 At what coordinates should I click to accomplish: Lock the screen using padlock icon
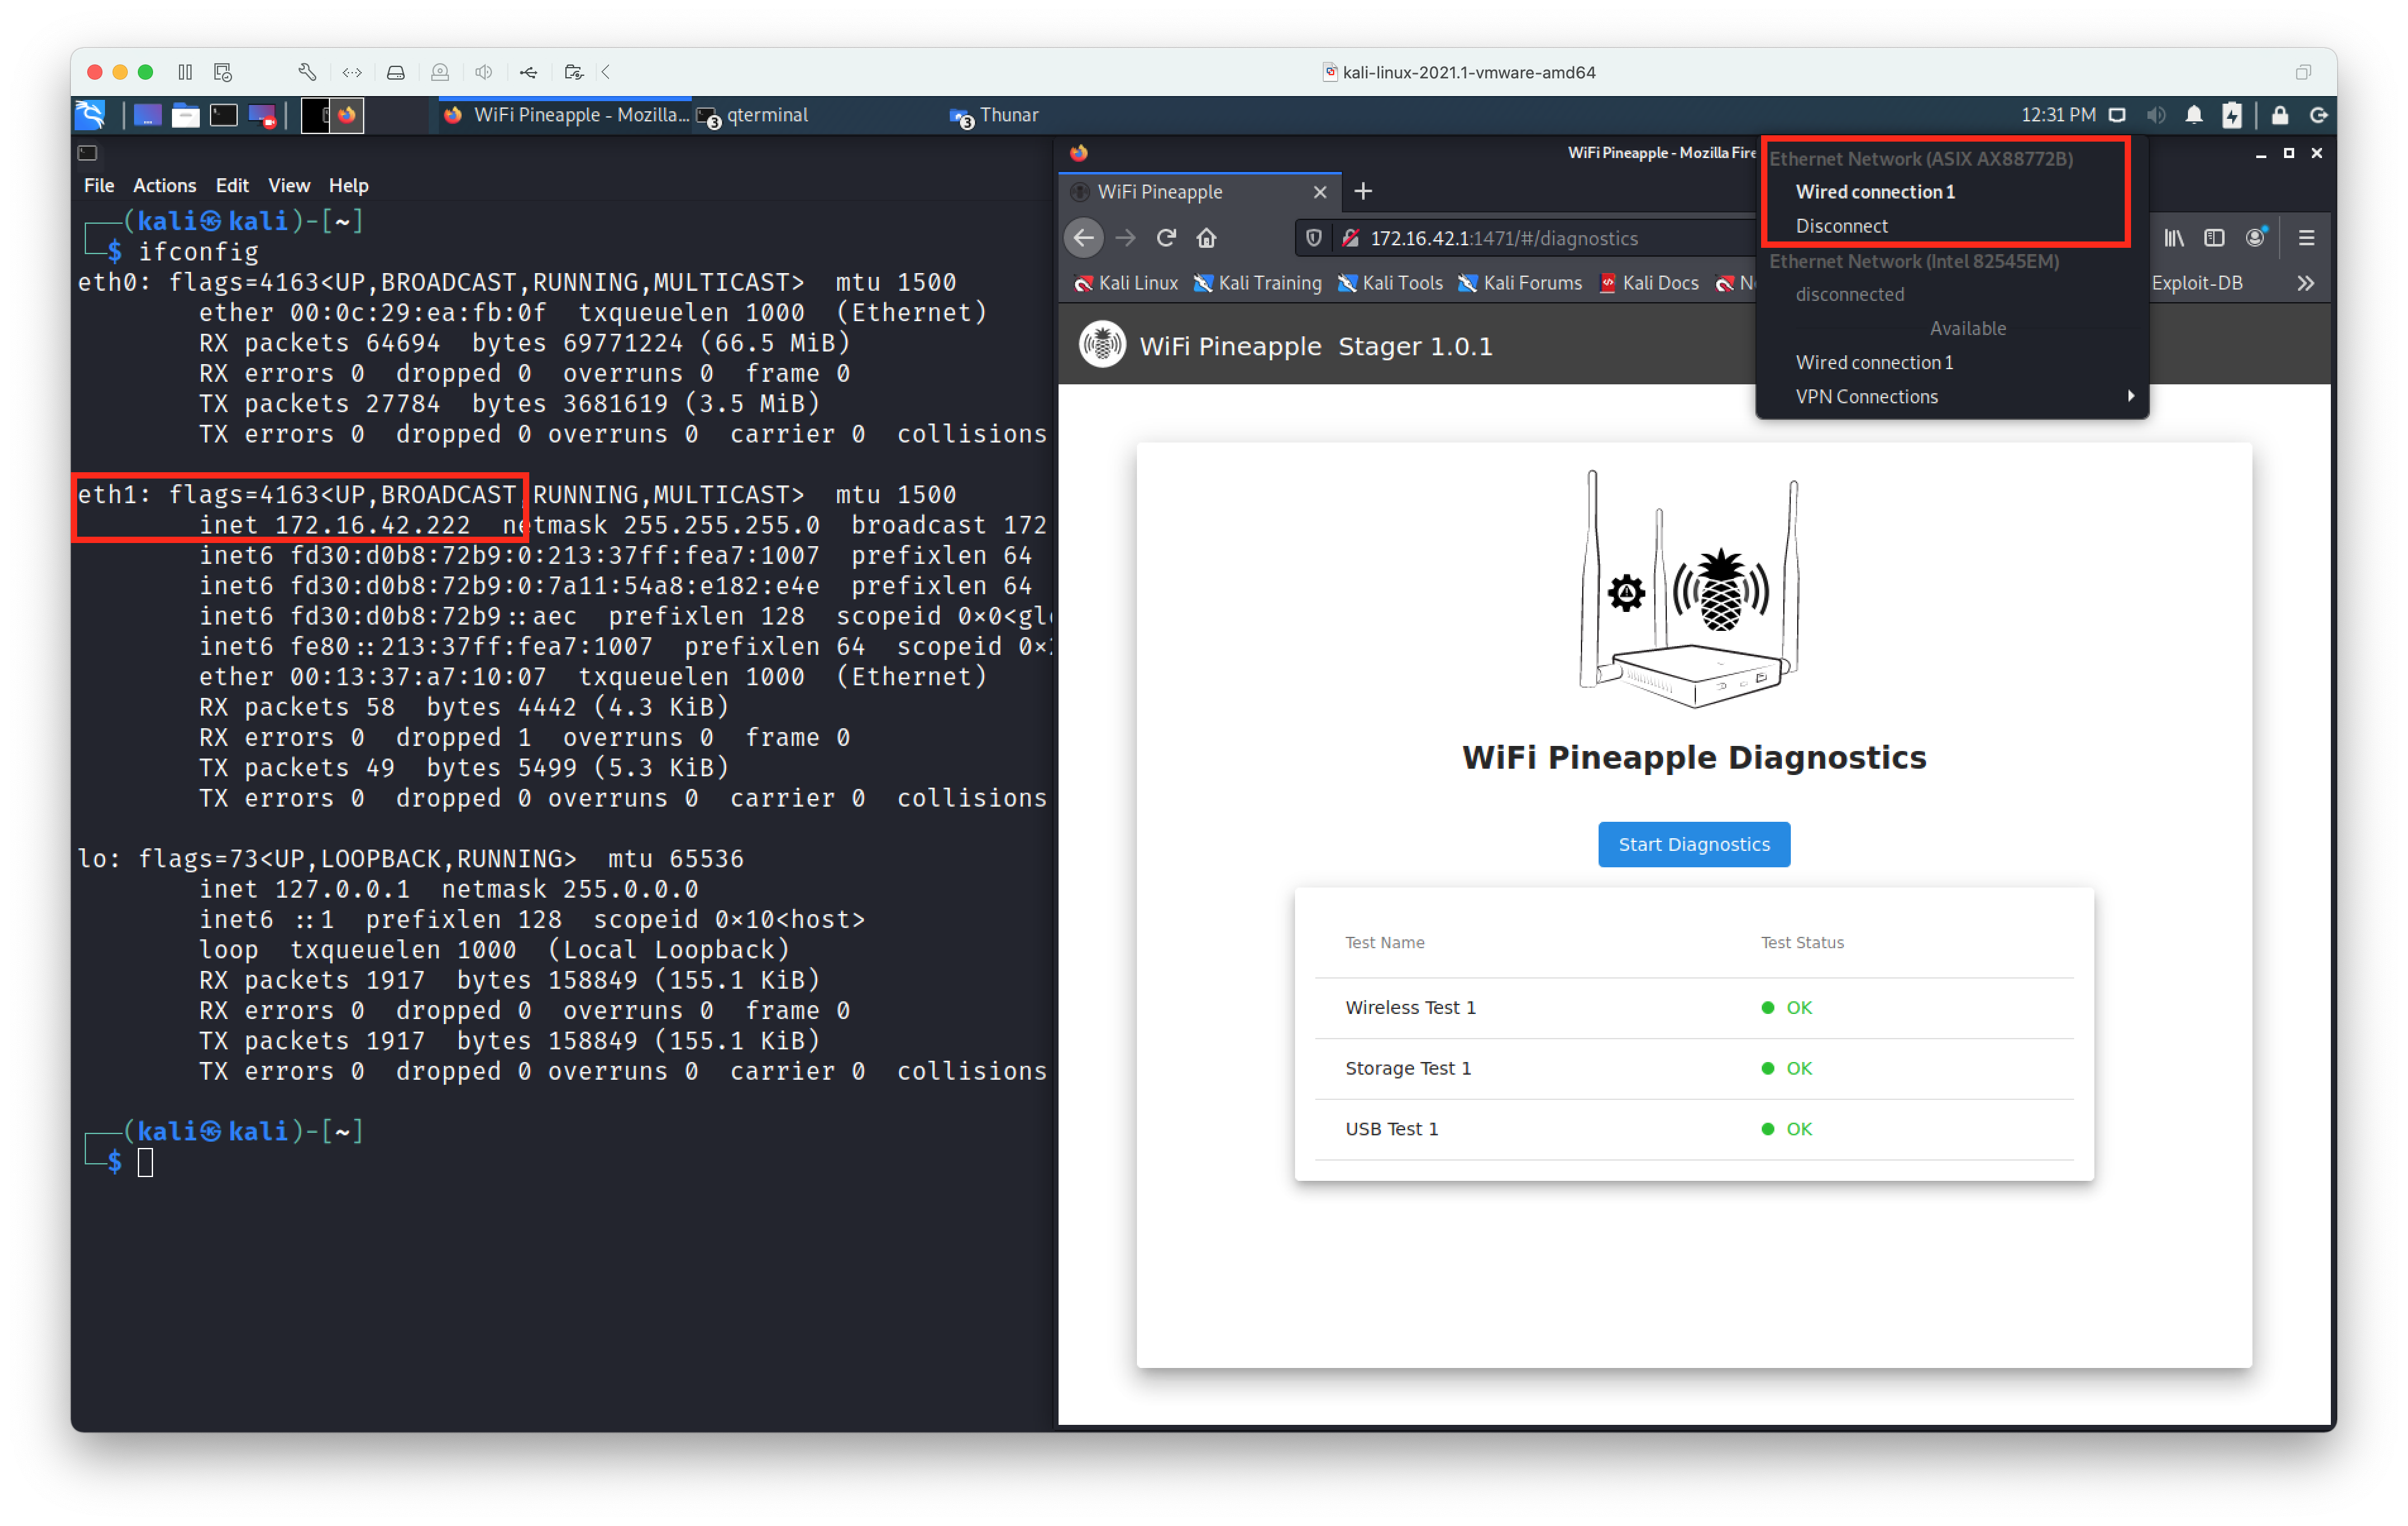click(x=2280, y=115)
